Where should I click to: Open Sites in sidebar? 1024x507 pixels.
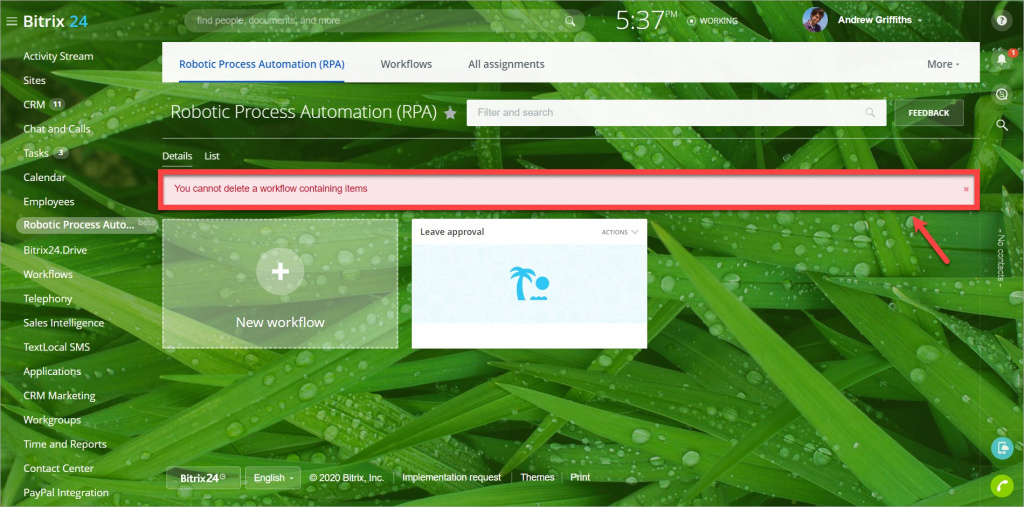coord(35,80)
